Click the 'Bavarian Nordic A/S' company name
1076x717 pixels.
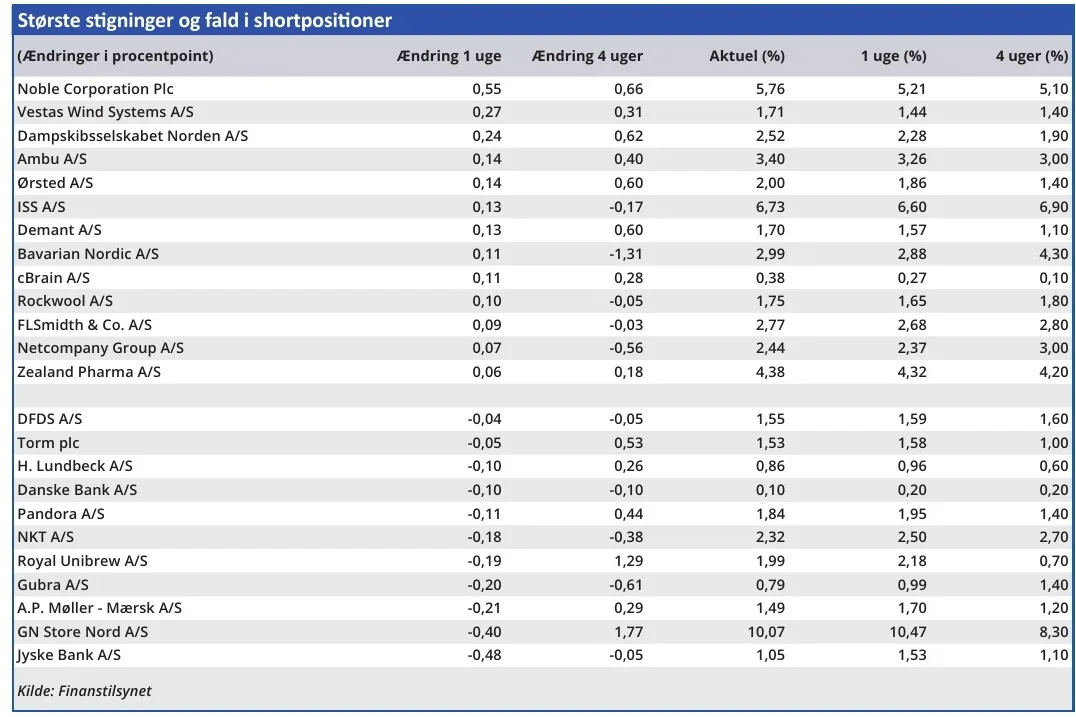[88, 254]
